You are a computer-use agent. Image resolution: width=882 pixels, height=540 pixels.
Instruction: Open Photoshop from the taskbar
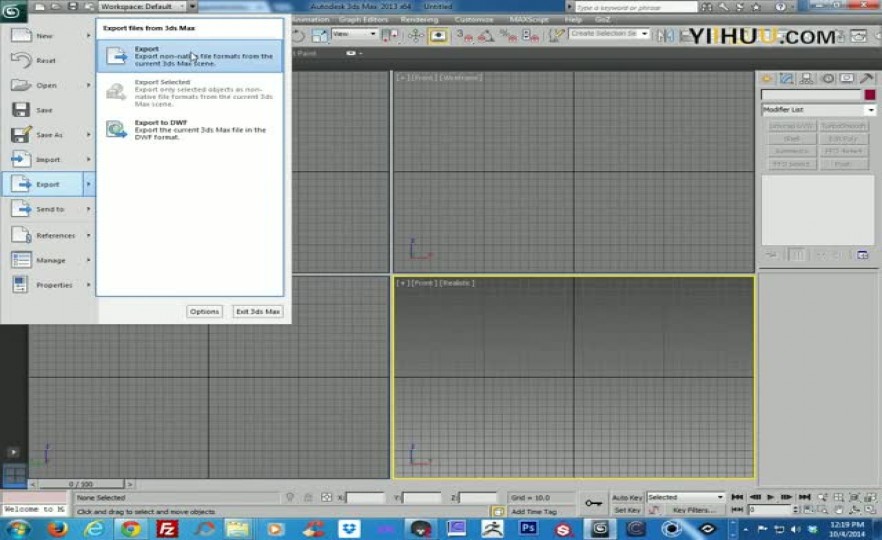528,528
